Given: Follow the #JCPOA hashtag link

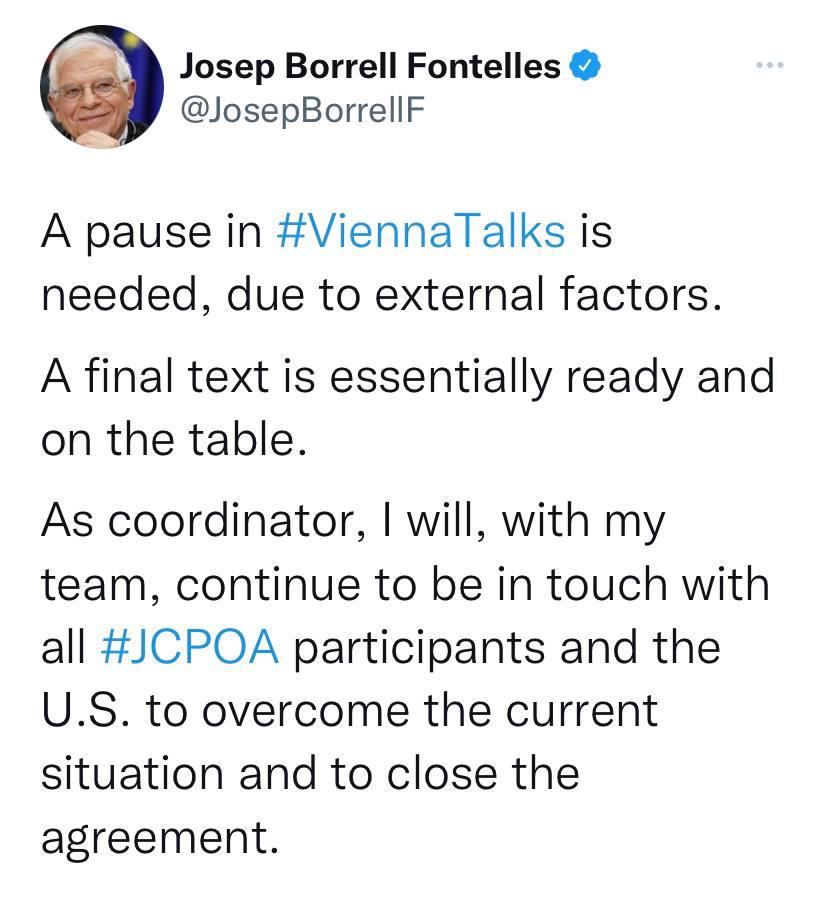Looking at the screenshot, I should (x=190, y=646).
